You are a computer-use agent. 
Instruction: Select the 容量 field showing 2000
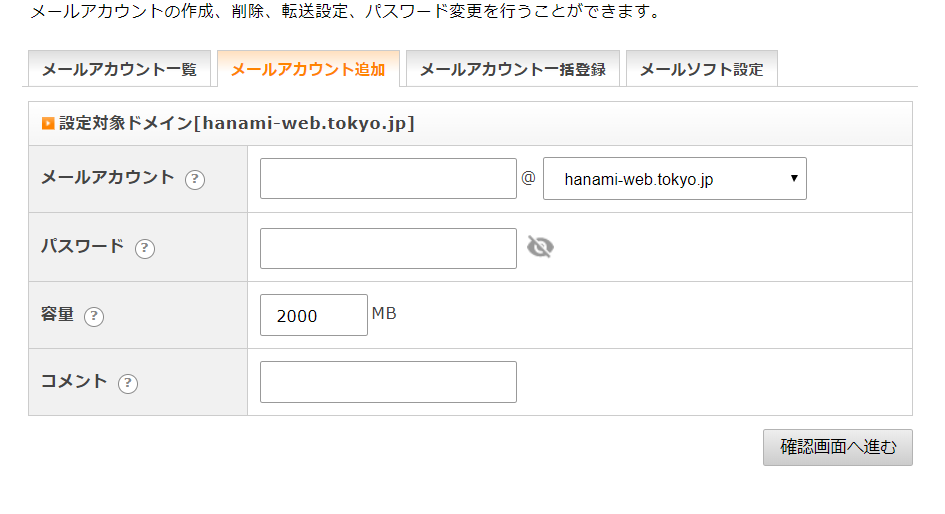coord(313,315)
